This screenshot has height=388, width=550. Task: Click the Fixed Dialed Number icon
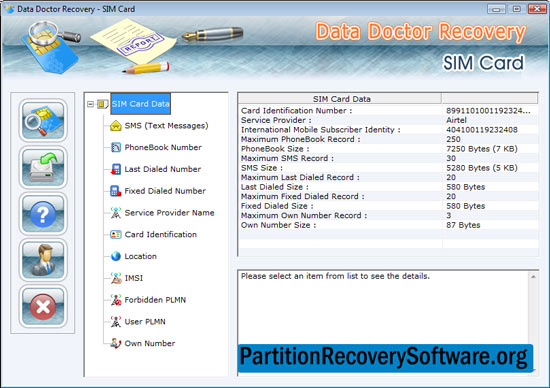[x=115, y=191]
